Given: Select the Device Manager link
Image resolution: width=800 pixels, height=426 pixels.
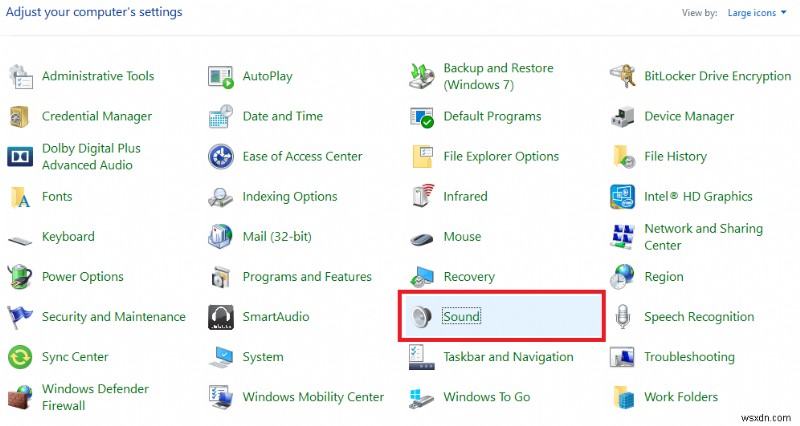Looking at the screenshot, I should [x=689, y=117].
